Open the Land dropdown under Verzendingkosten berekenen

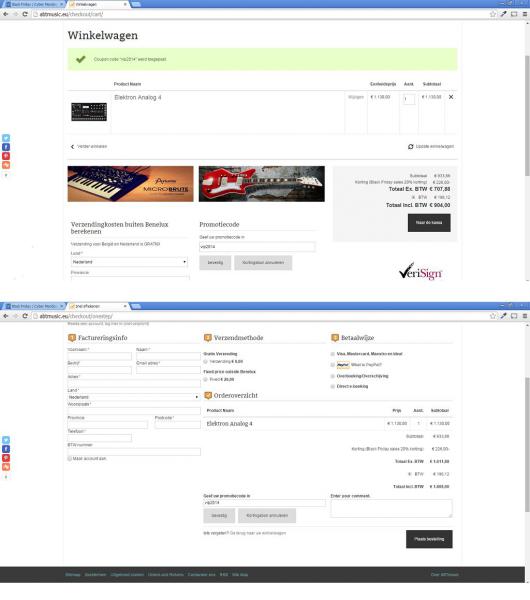coord(130,262)
